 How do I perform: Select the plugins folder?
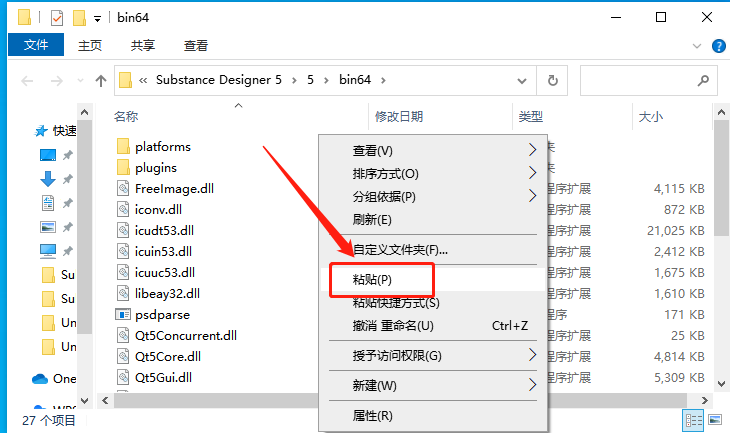point(156,168)
